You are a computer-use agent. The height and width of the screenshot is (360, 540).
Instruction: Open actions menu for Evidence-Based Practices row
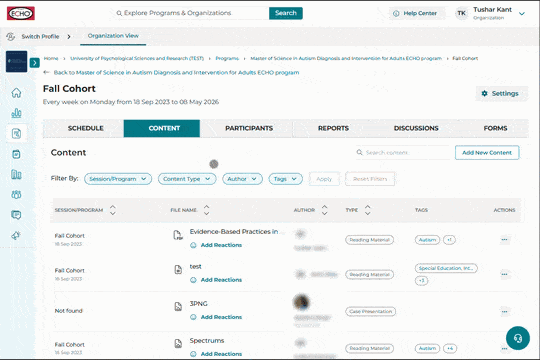click(504, 239)
